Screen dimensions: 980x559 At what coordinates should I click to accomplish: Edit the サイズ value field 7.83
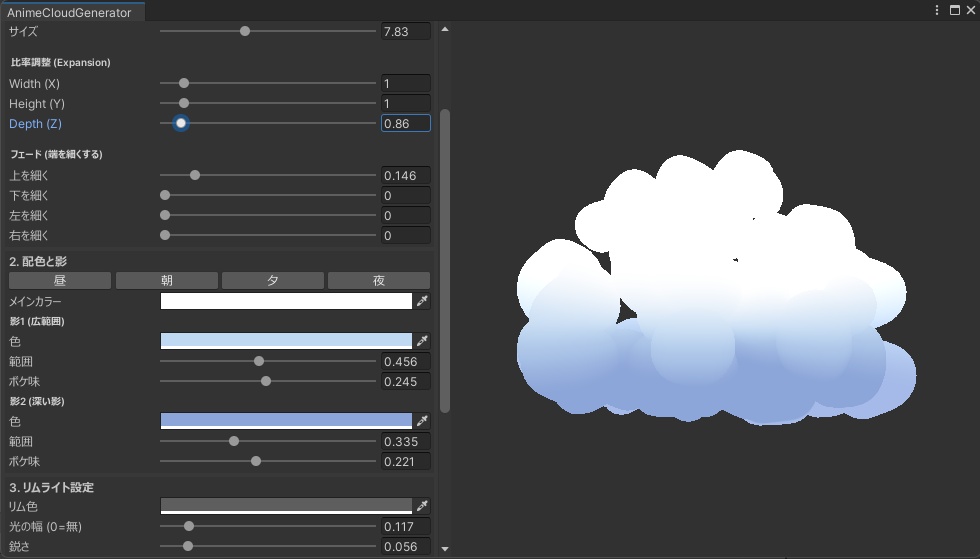[406, 31]
